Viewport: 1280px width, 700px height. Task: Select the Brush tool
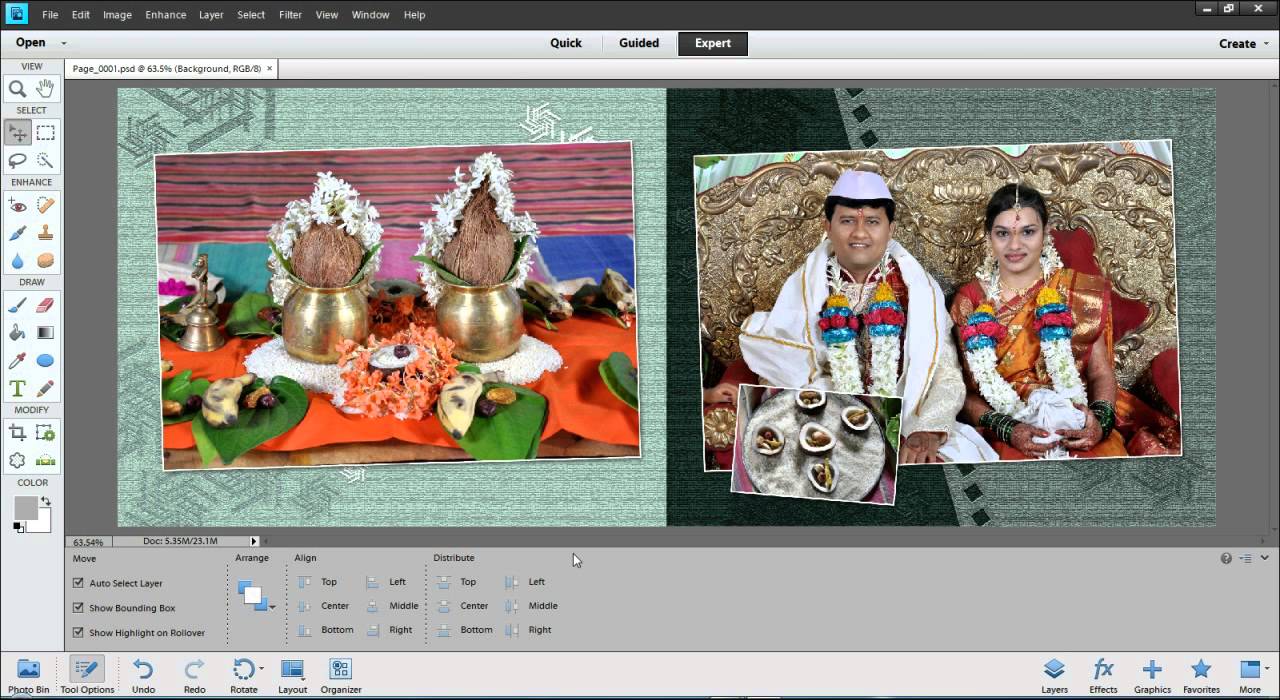[18, 305]
